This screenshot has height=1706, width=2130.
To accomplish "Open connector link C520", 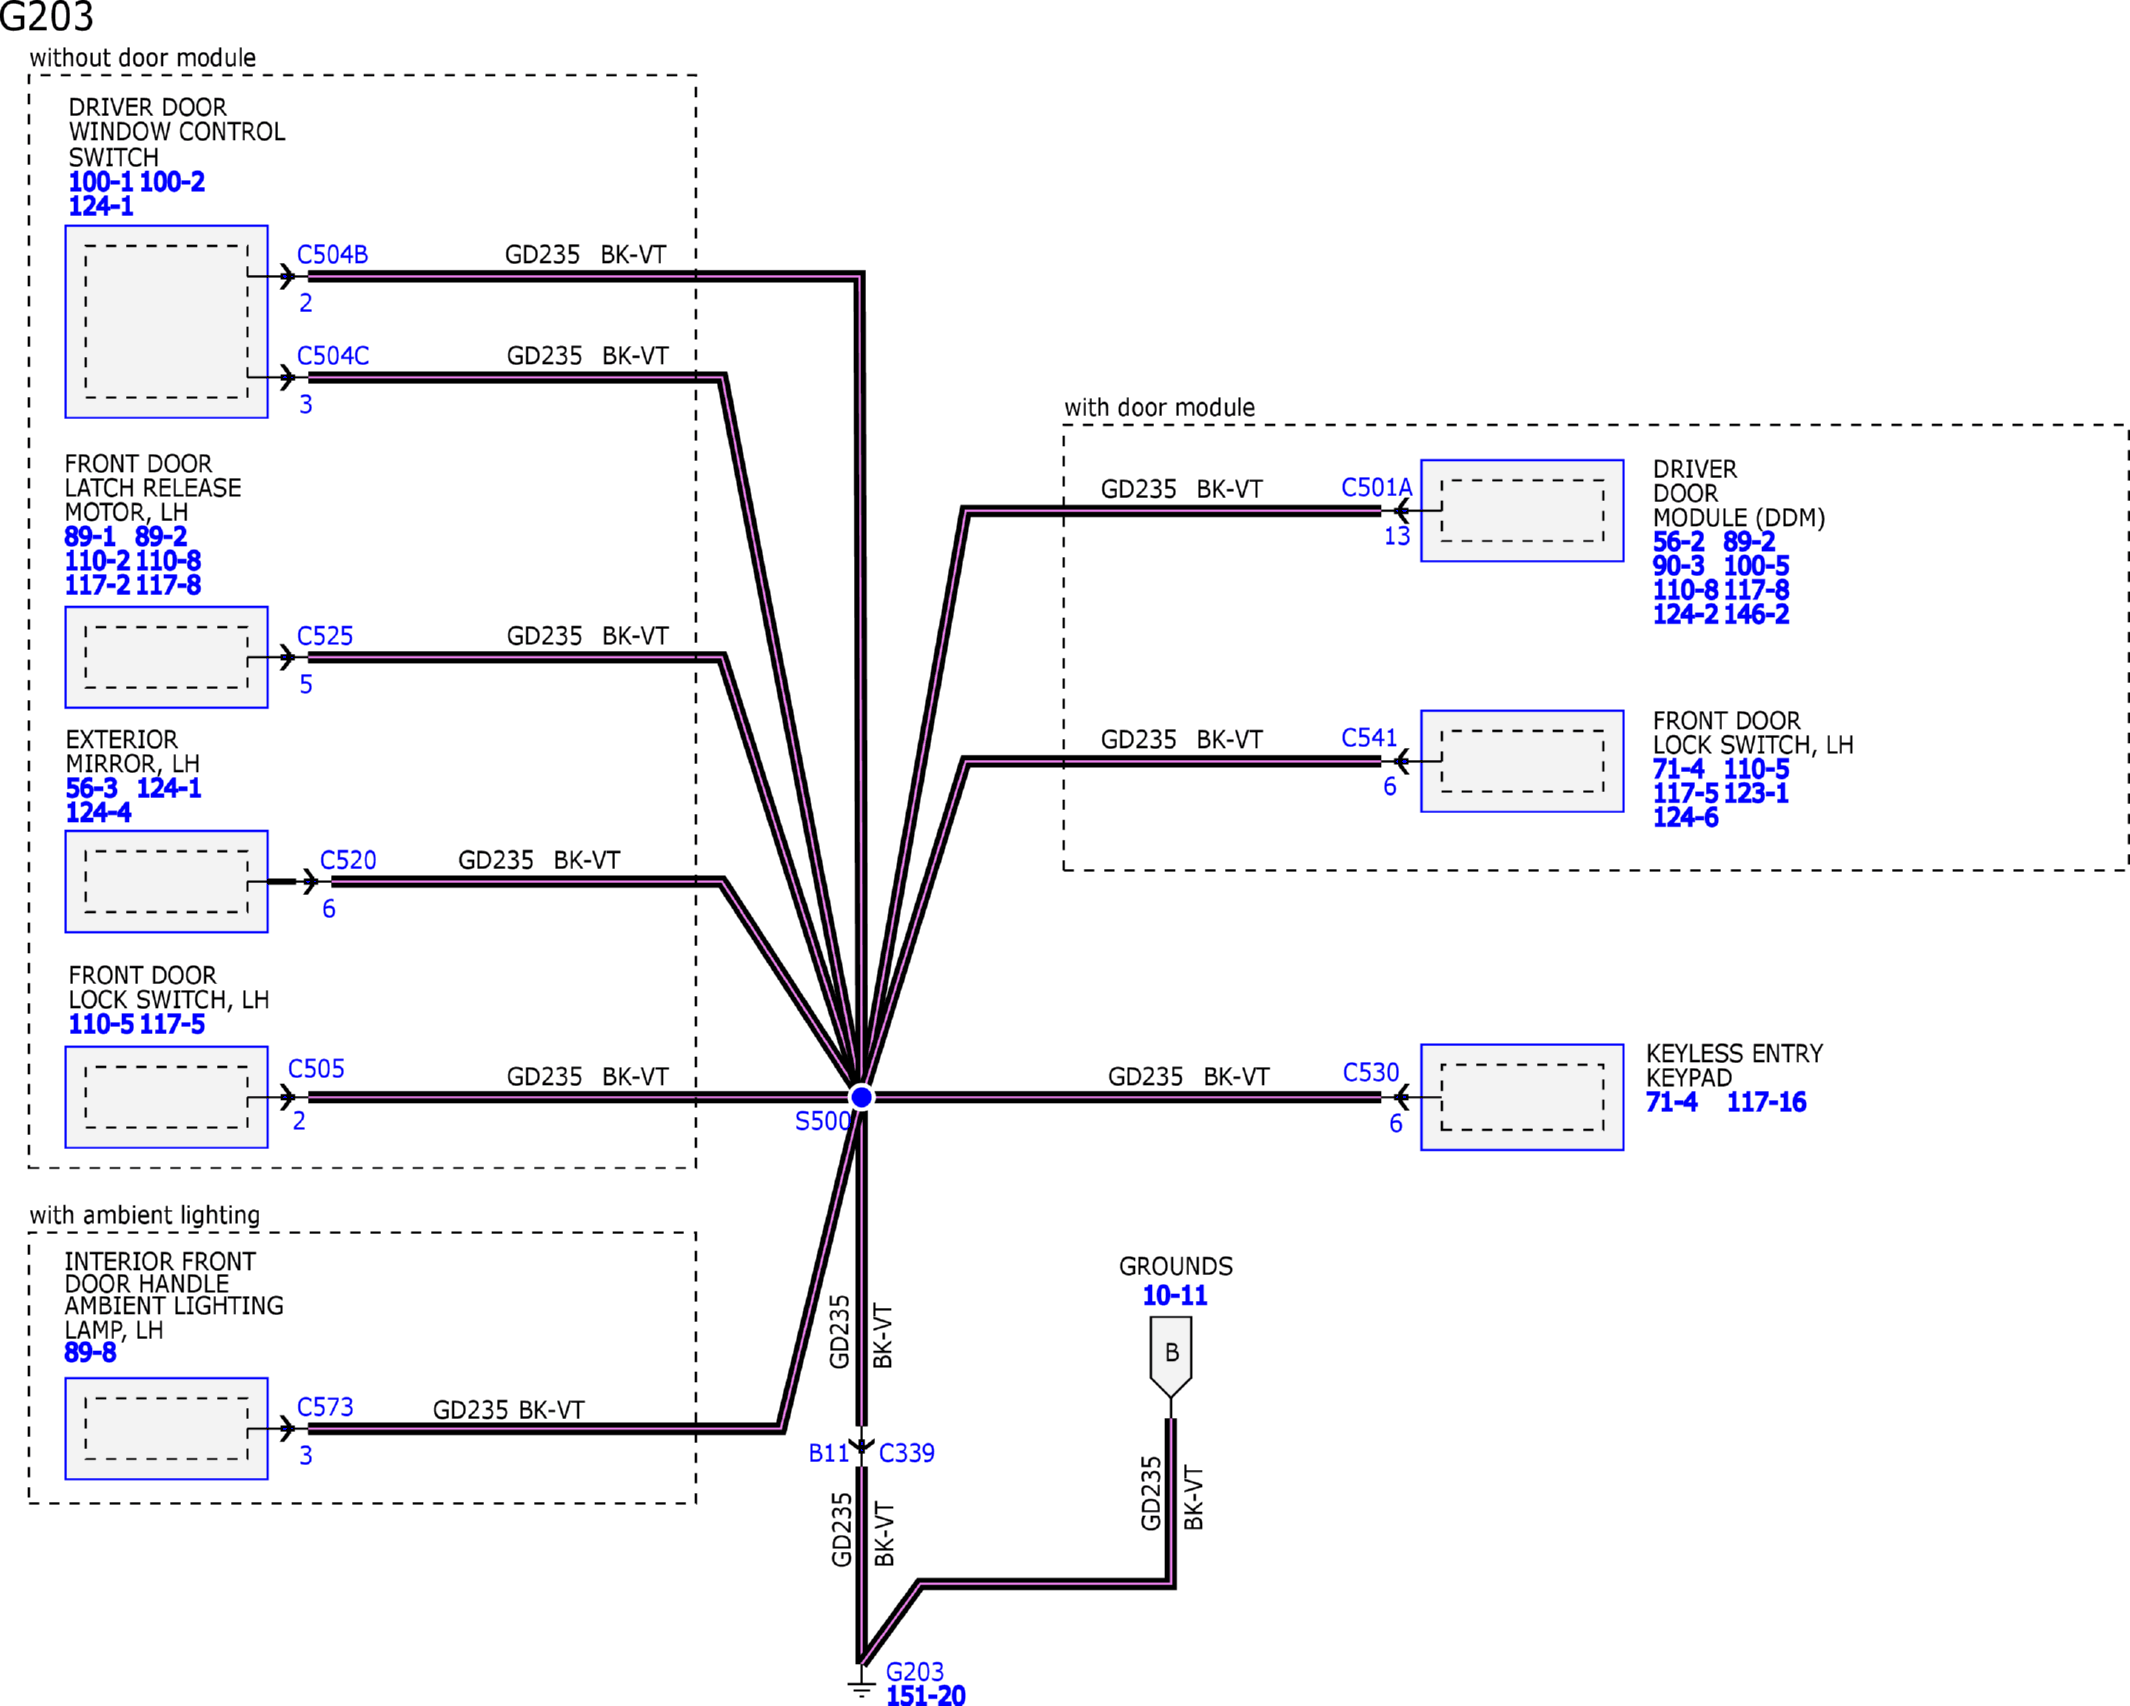I will point(348,860).
